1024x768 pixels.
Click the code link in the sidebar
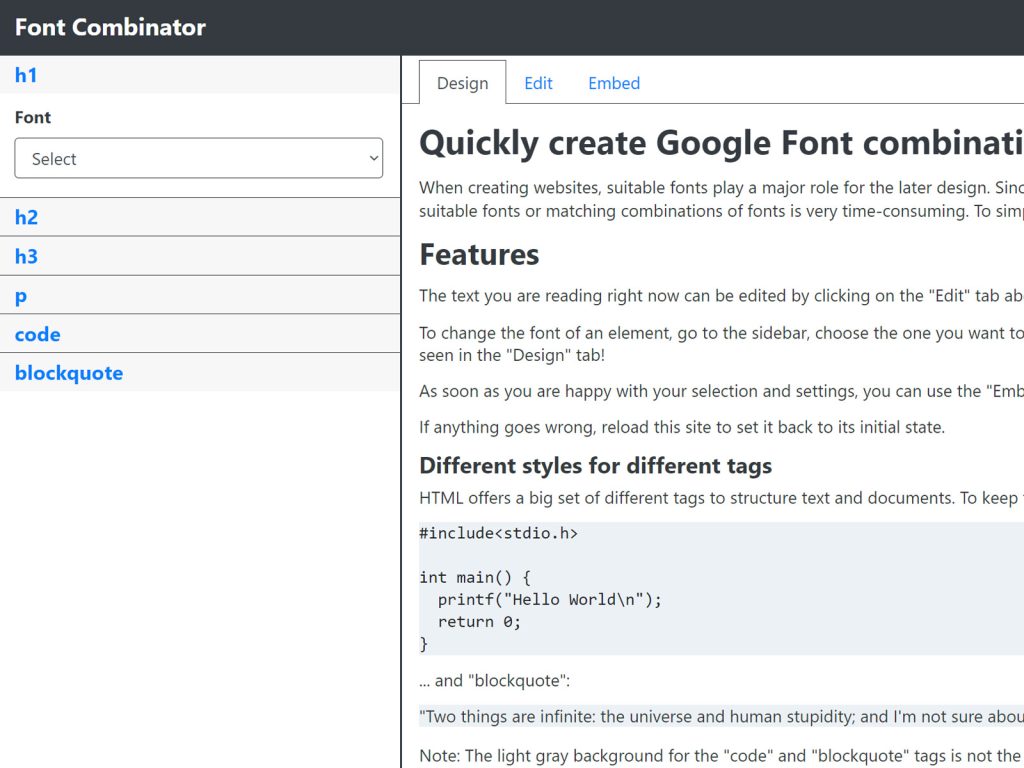pyautogui.click(x=37, y=333)
